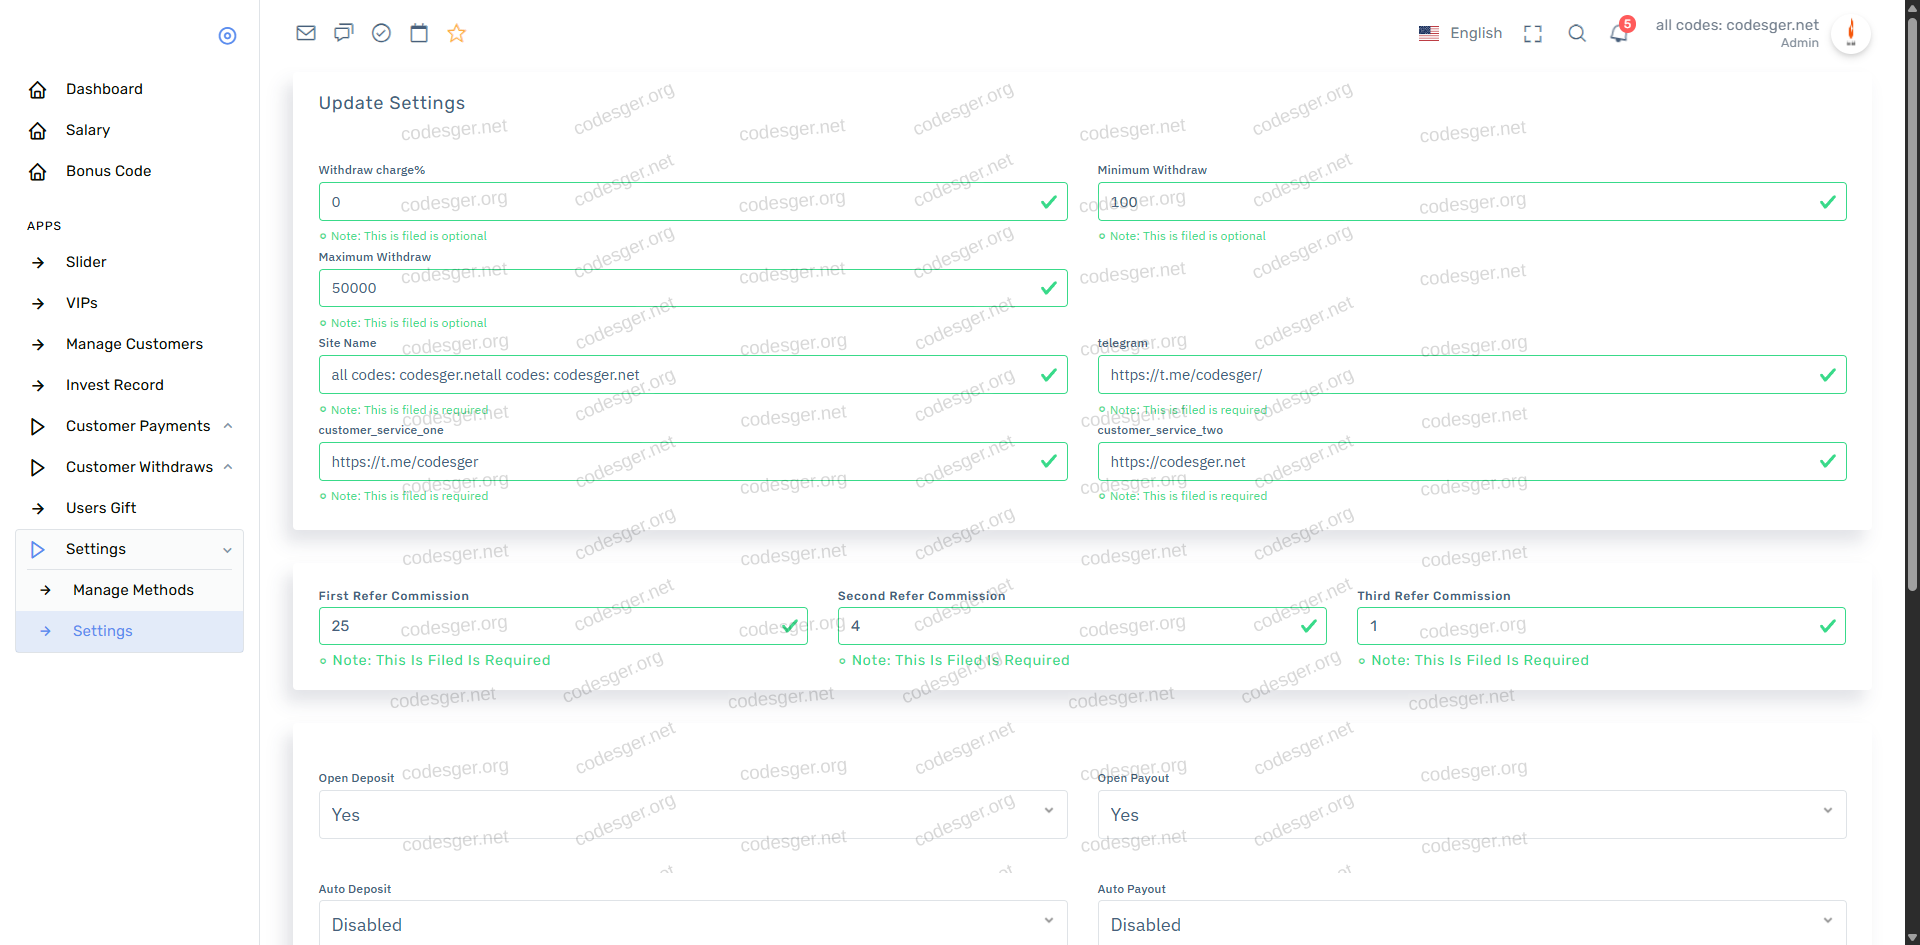Click the admin profile avatar
The image size is (1920, 945).
(x=1851, y=33)
